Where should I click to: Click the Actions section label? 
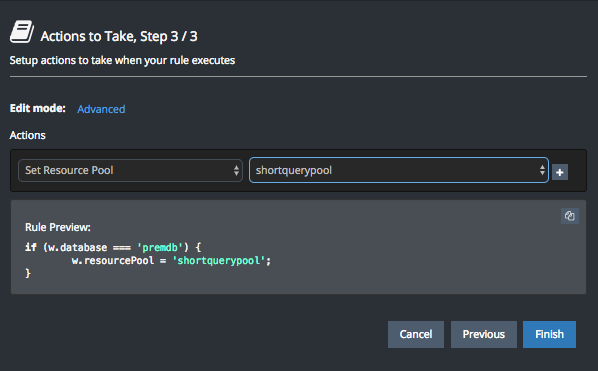[27, 135]
